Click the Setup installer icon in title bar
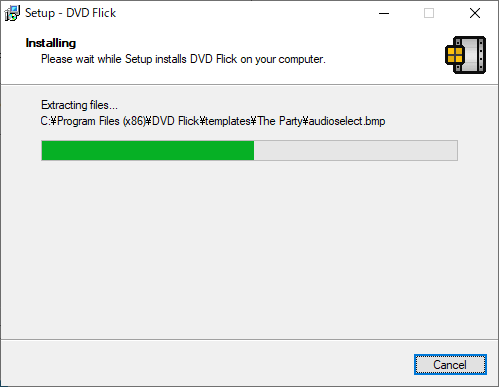This screenshot has height=387, width=499. point(12,13)
